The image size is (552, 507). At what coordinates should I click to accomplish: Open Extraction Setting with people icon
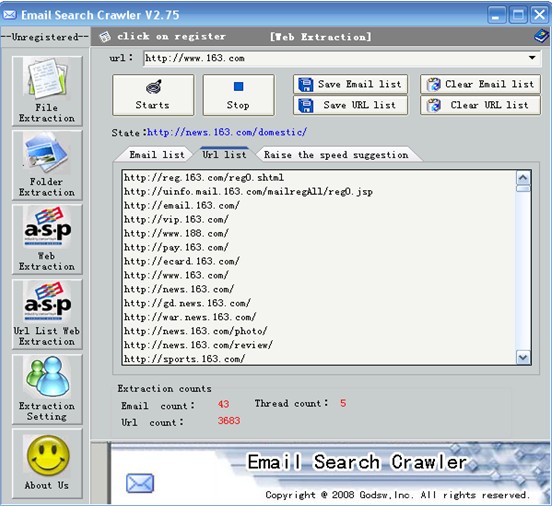47,389
